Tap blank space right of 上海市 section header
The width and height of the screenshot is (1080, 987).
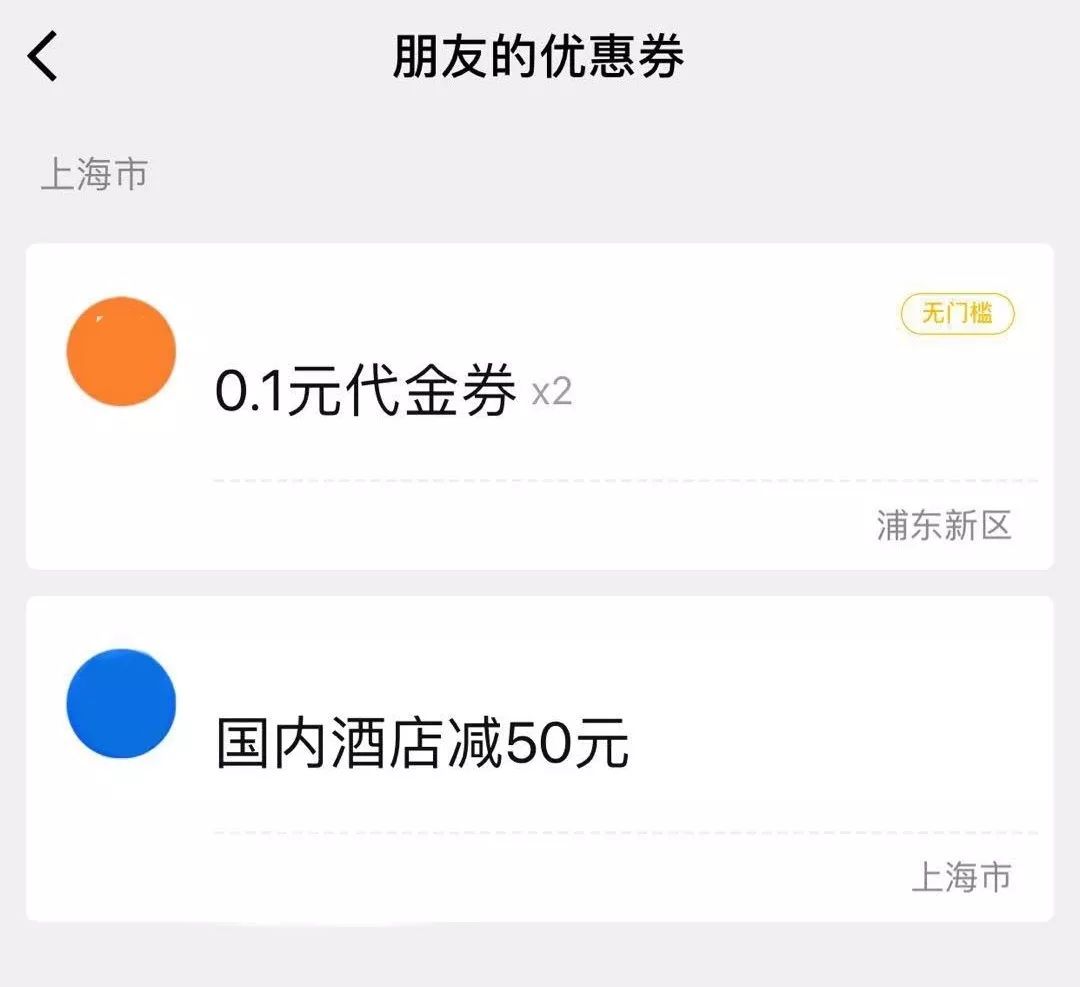600,174
